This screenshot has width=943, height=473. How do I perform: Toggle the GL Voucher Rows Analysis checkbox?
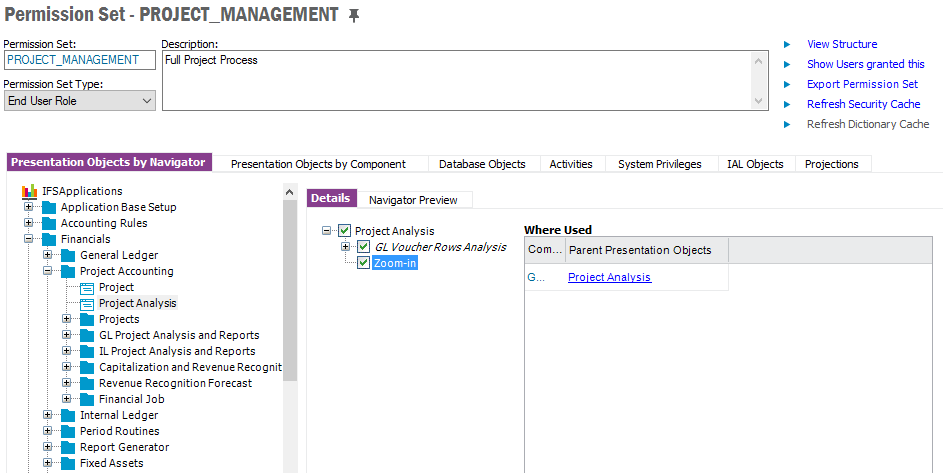[364, 247]
